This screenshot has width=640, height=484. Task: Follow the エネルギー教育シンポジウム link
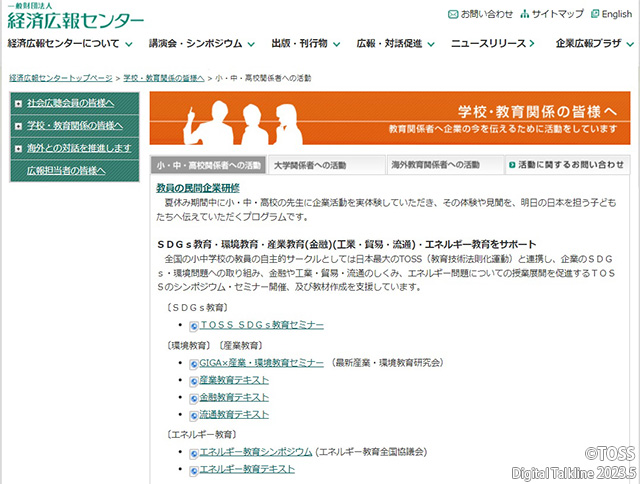coord(255,452)
